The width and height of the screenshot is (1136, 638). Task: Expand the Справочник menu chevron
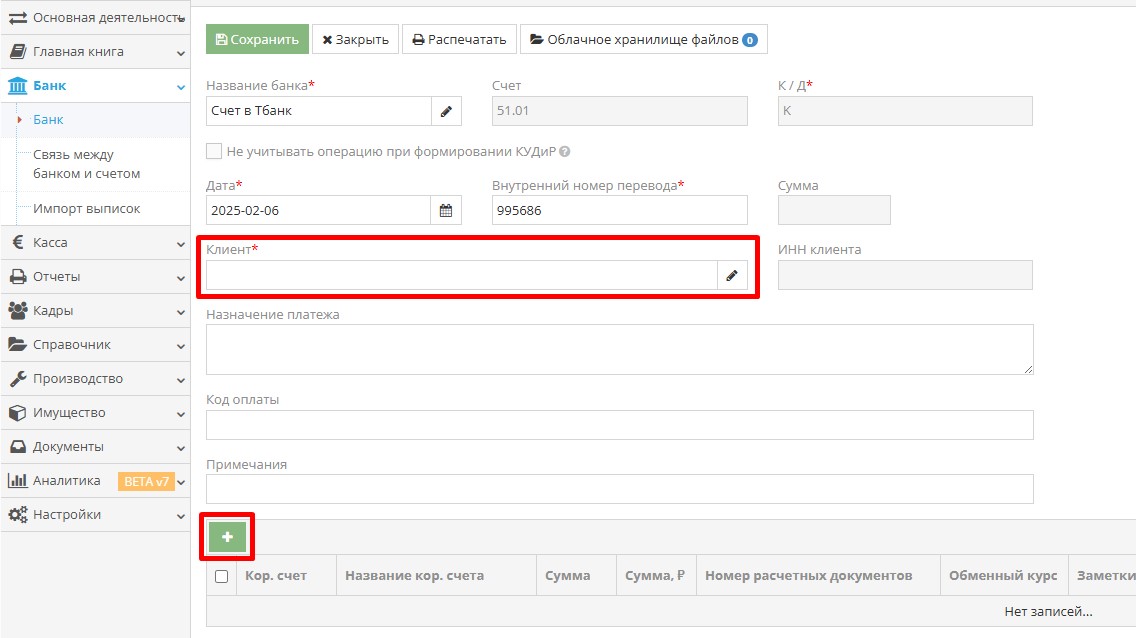(x=181, y=345)
